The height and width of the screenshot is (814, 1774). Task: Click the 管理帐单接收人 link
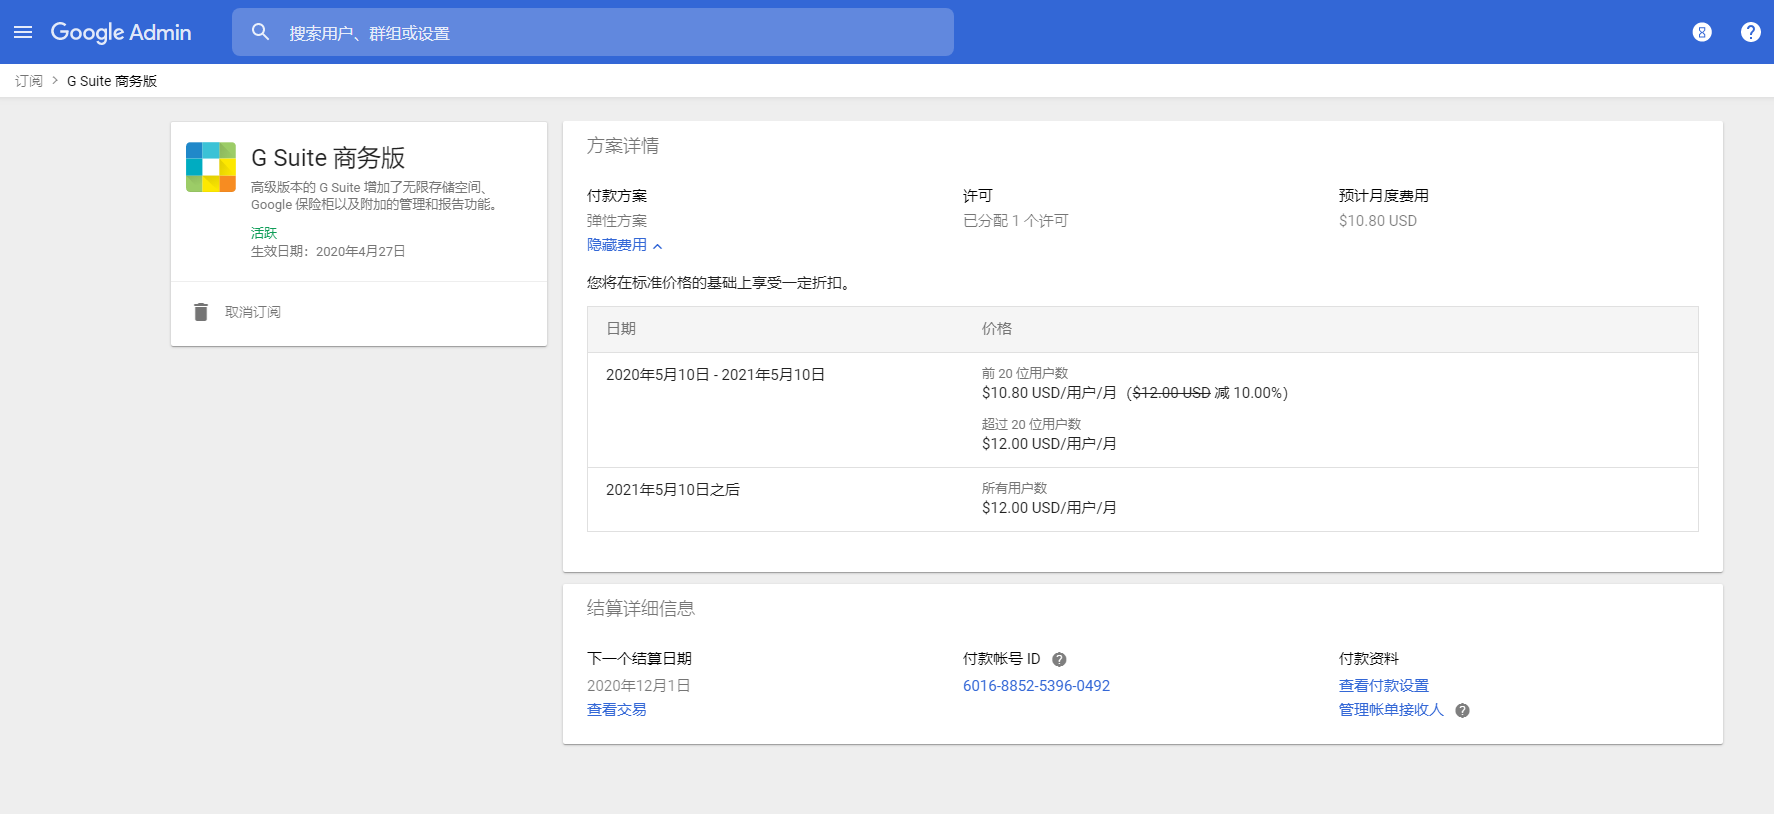click(x=1390, y=710)
